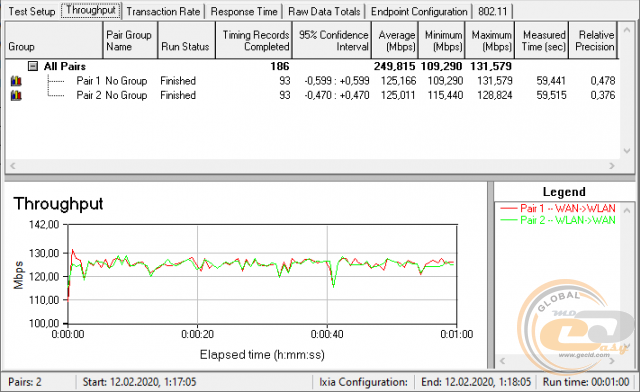The height and width of the screenshot is (392, 640).
Task: Sort by Group column header
Action: pos(53,40)
